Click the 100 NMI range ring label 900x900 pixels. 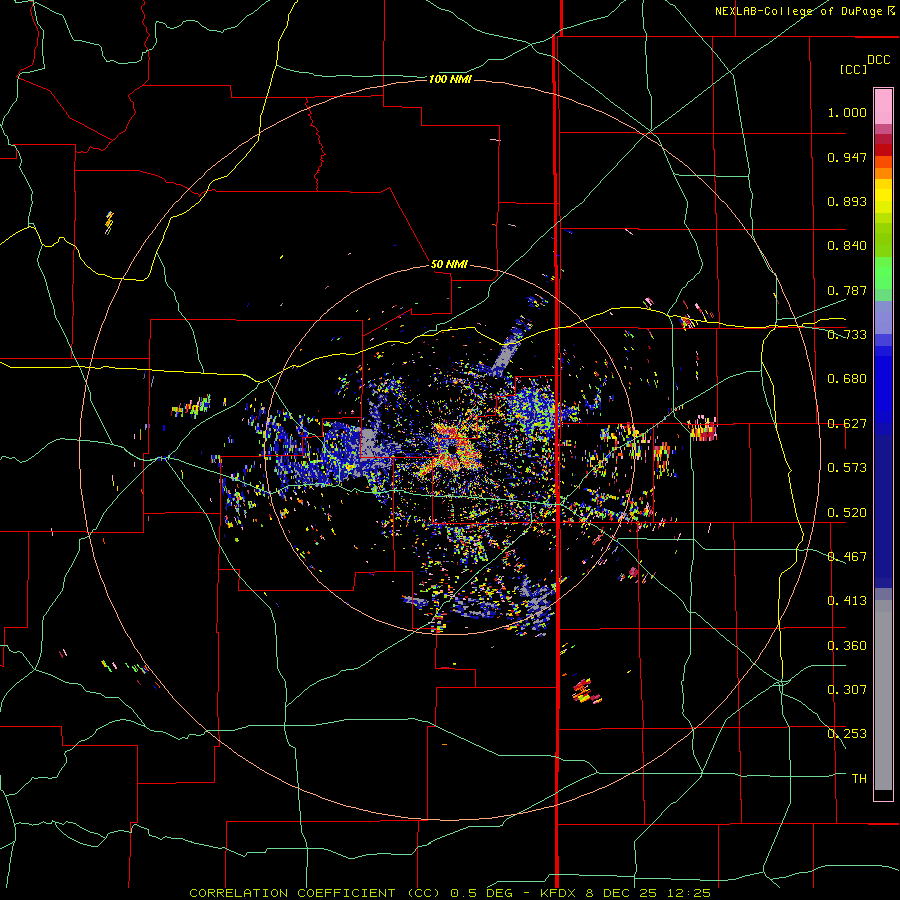click(450, 79)
